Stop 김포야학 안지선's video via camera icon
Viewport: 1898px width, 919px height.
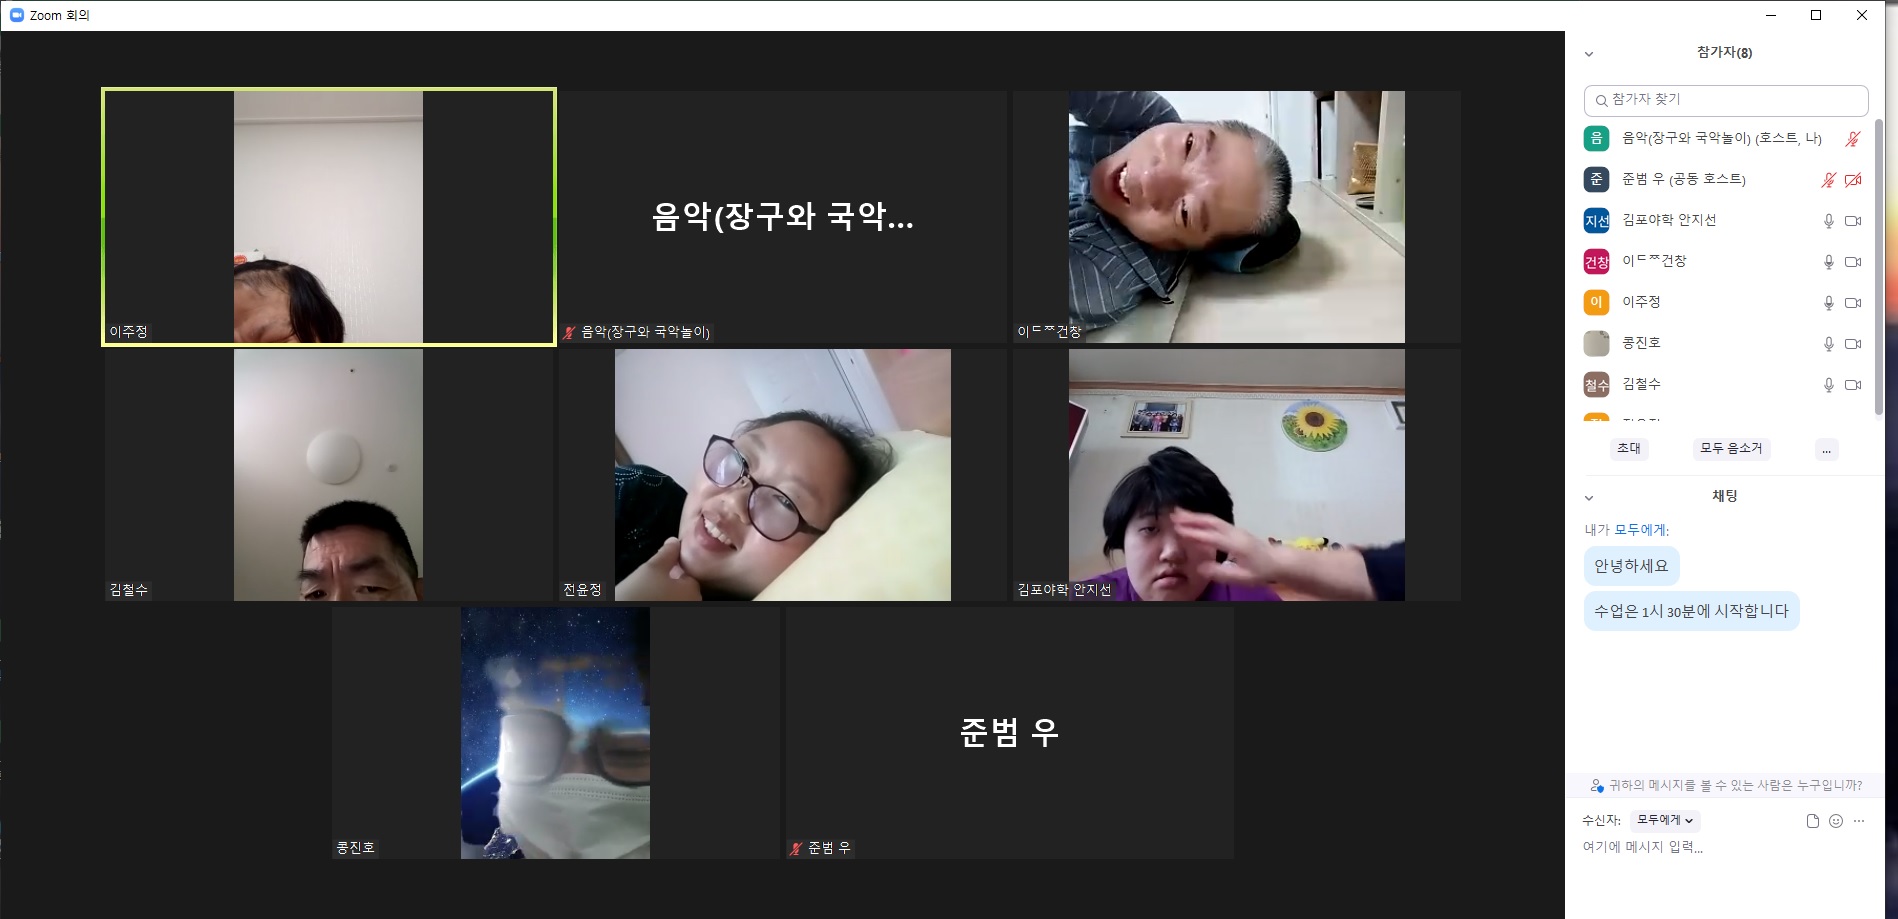[1853, 221]
